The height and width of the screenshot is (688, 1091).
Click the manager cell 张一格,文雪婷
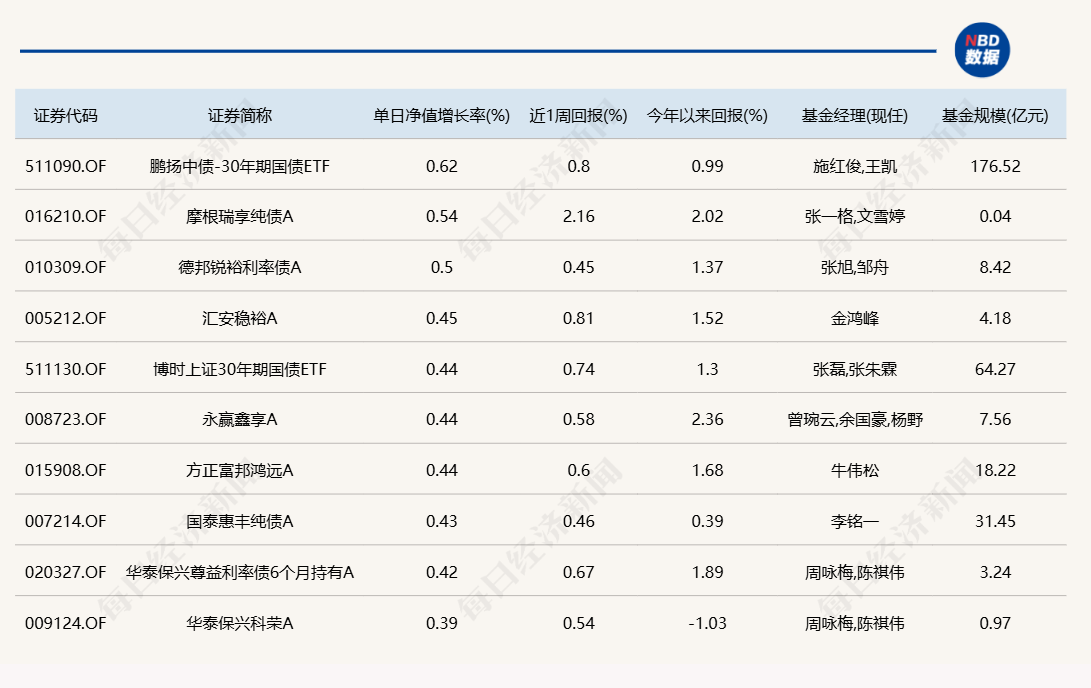(x=854, y=216)
